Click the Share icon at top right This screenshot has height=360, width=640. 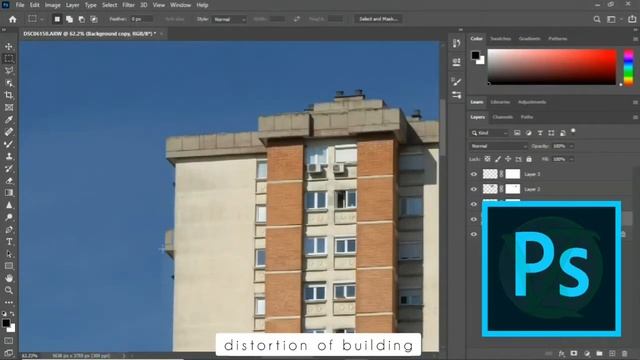tap(632, 19)
